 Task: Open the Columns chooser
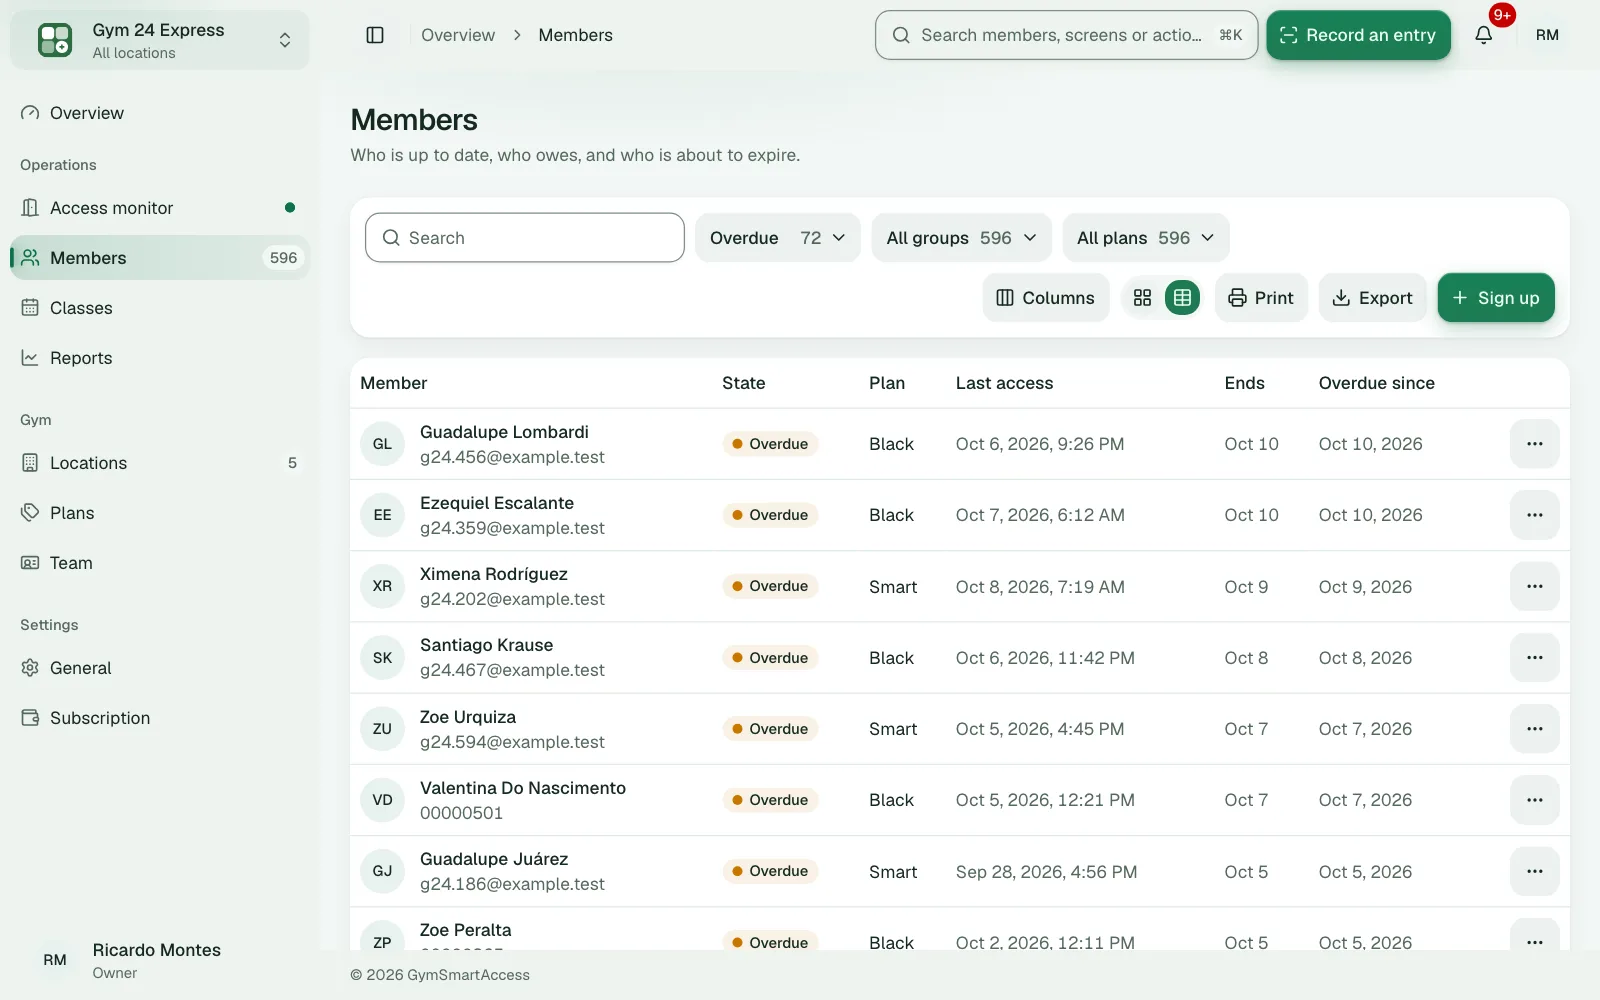1046,298
